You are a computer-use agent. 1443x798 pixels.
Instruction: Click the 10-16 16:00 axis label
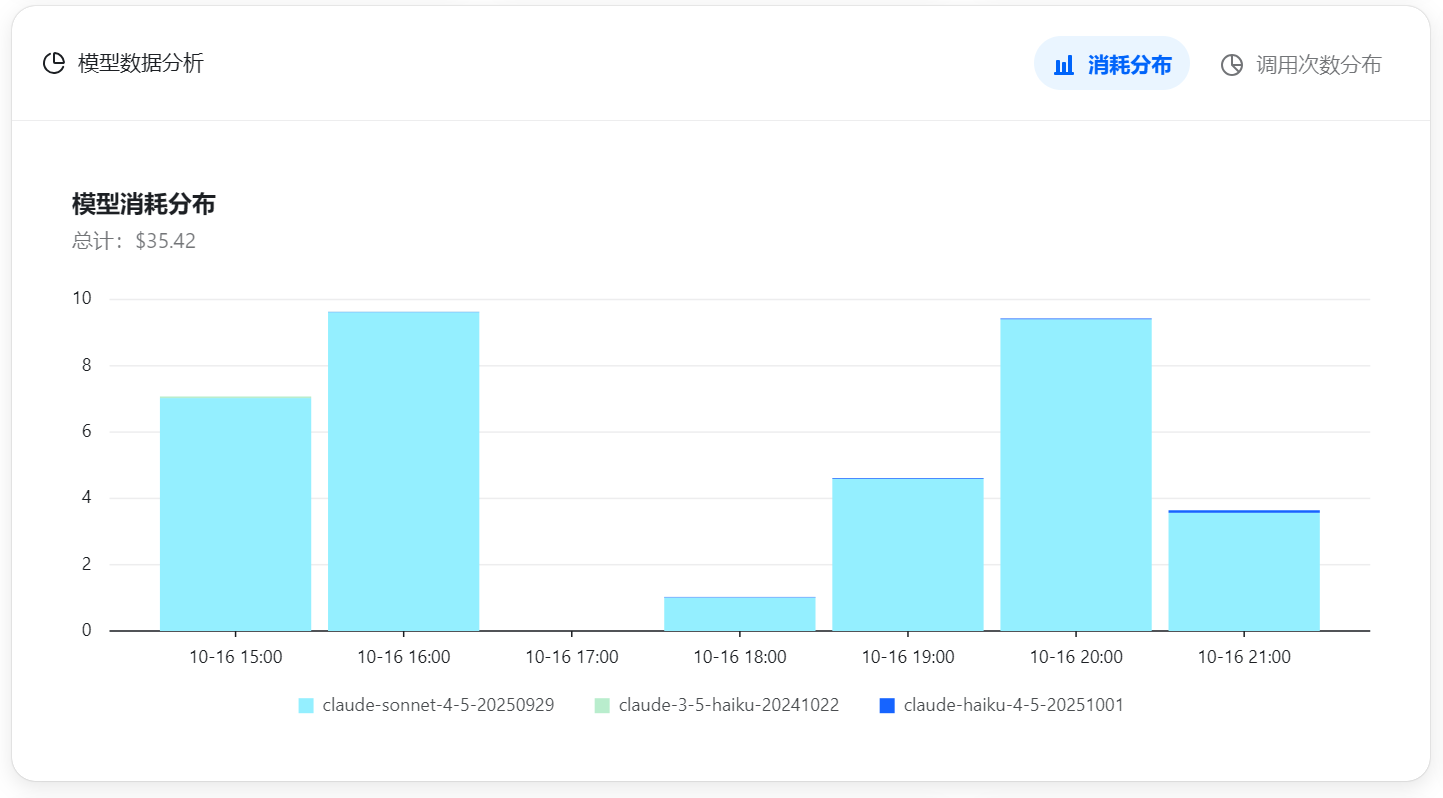pos(404,657)
